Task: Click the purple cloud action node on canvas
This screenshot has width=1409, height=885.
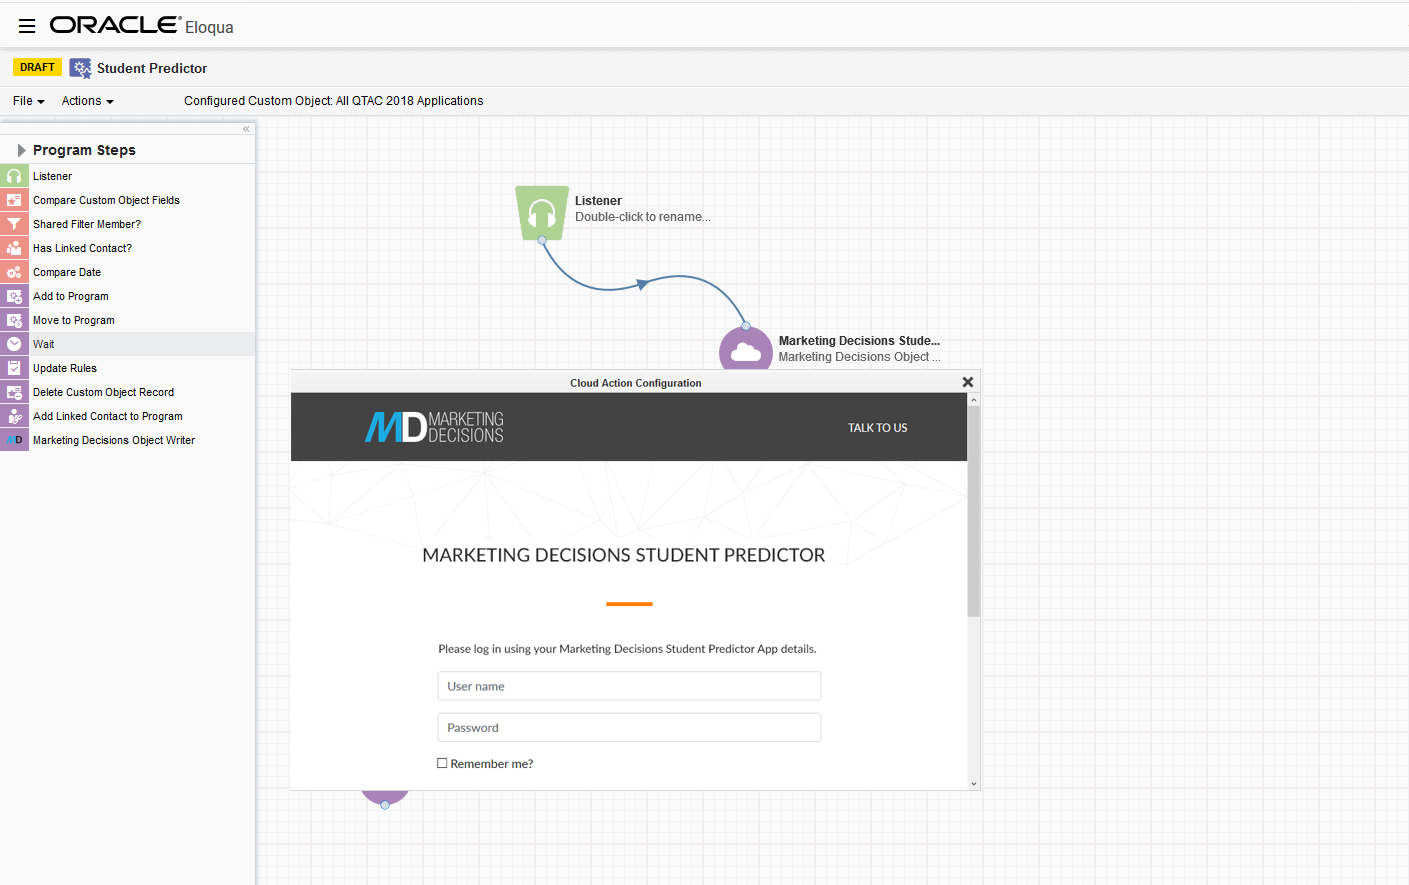Action: [x=746, y=349]
